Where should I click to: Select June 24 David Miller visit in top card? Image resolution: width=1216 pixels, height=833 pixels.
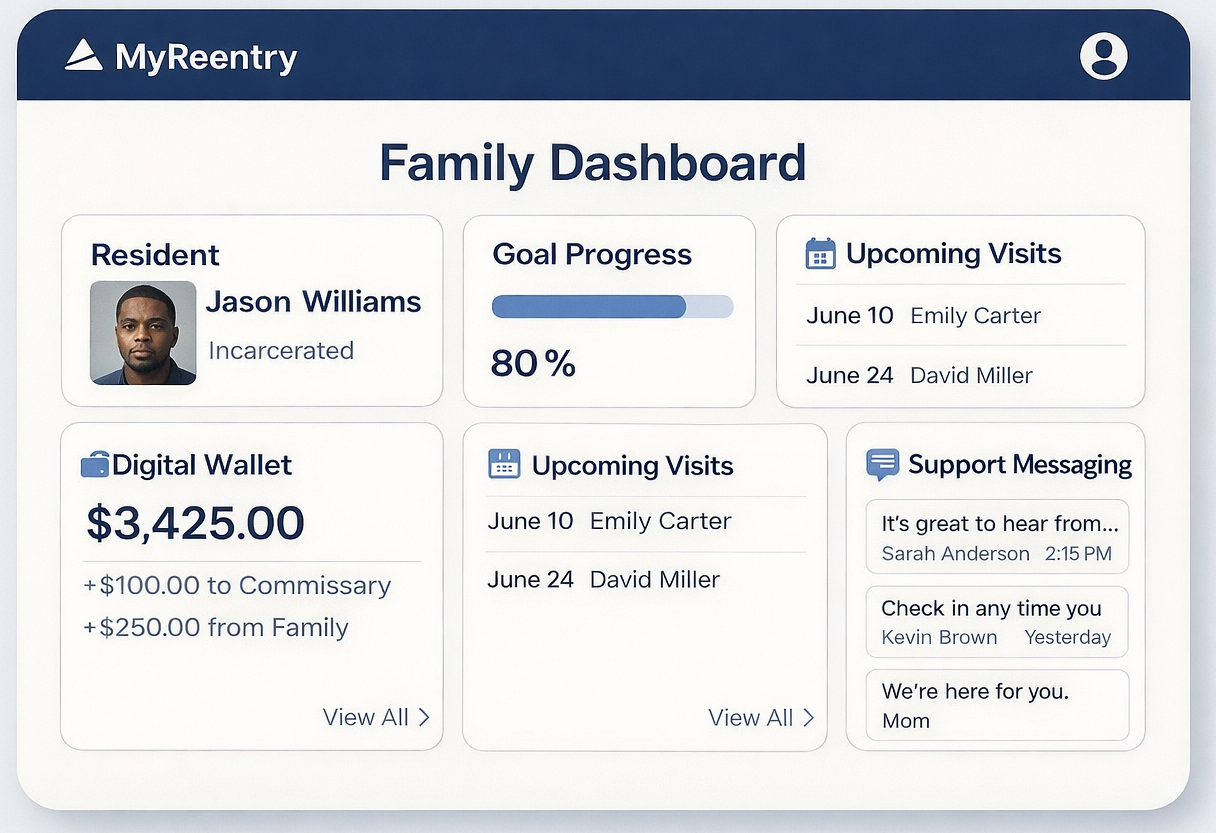click(920, 376)
